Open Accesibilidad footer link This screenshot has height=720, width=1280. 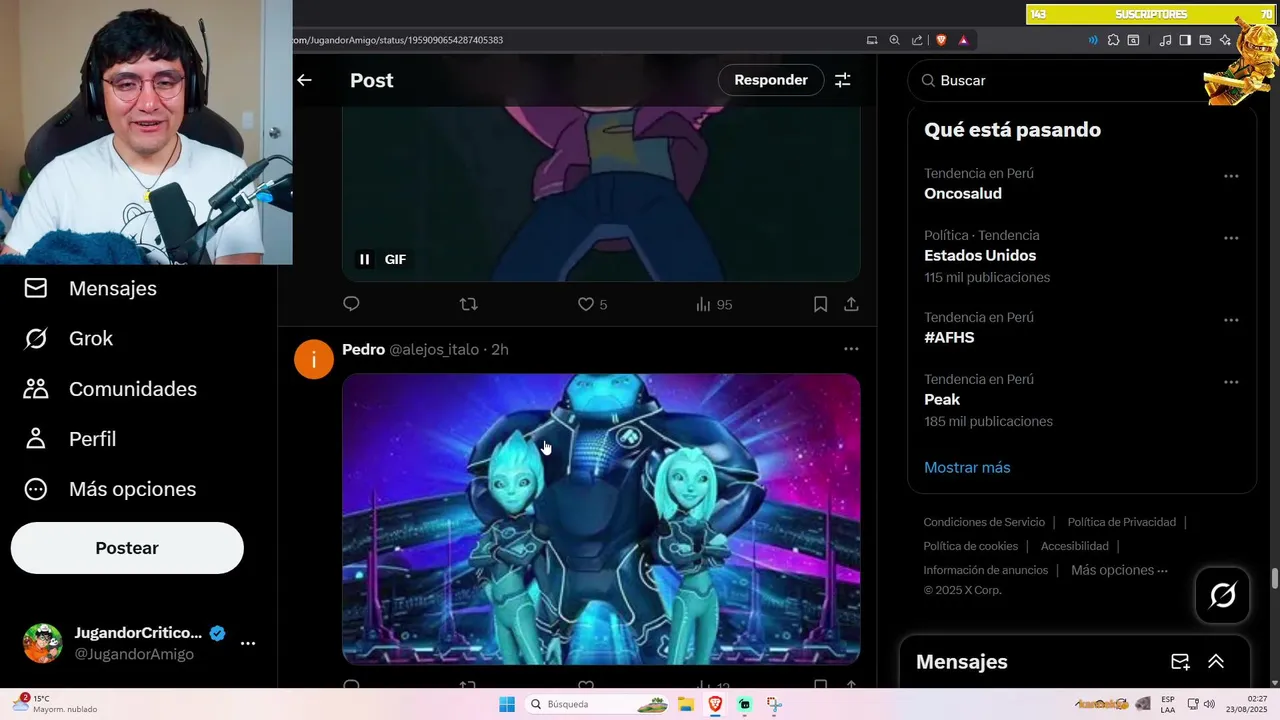pos(1075,546)
